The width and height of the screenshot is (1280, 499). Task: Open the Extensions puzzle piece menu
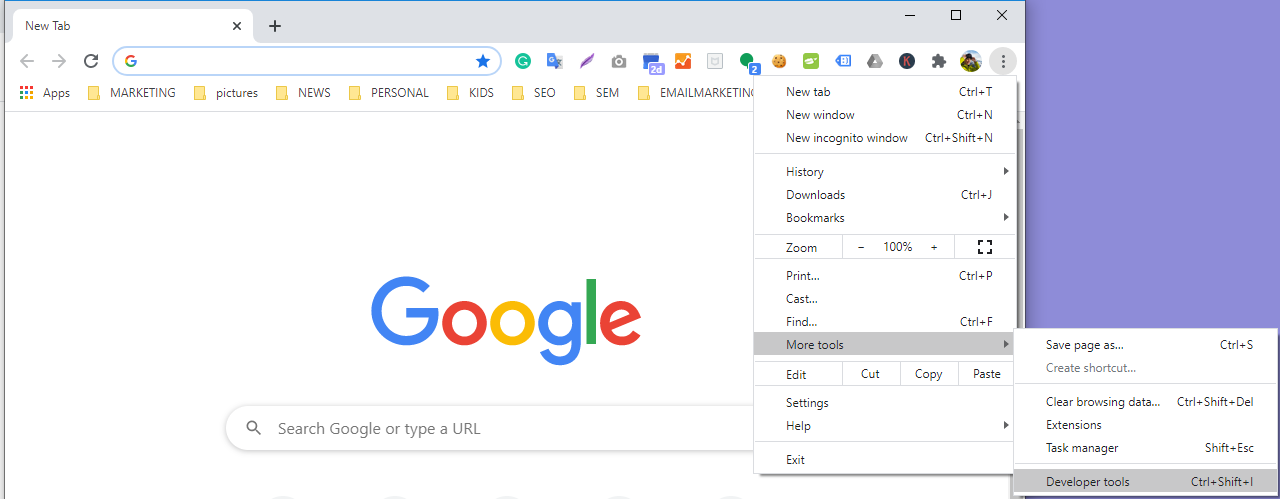click(938, 61)
